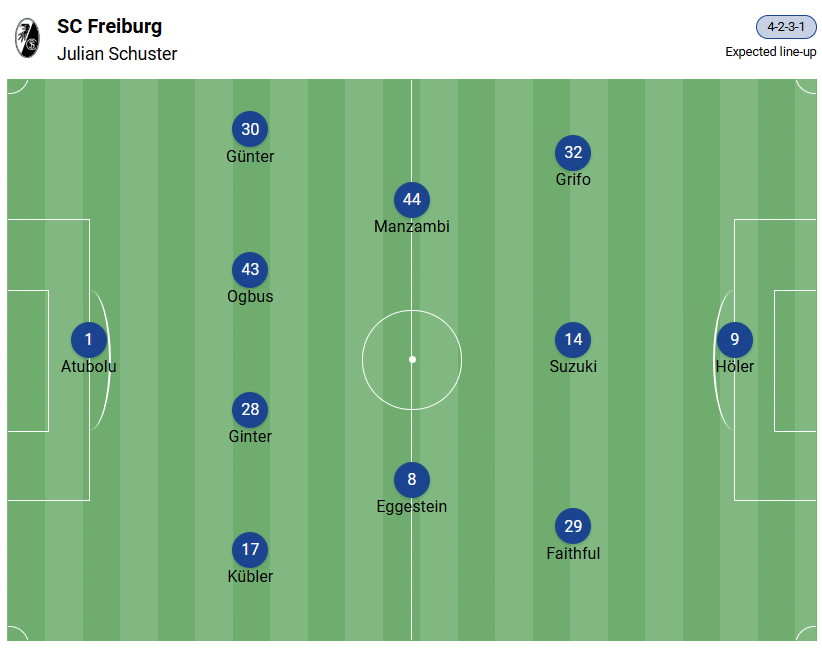The image size is (822, 648).
Task: Click the Expected line-up label
Action: (770, 52)
